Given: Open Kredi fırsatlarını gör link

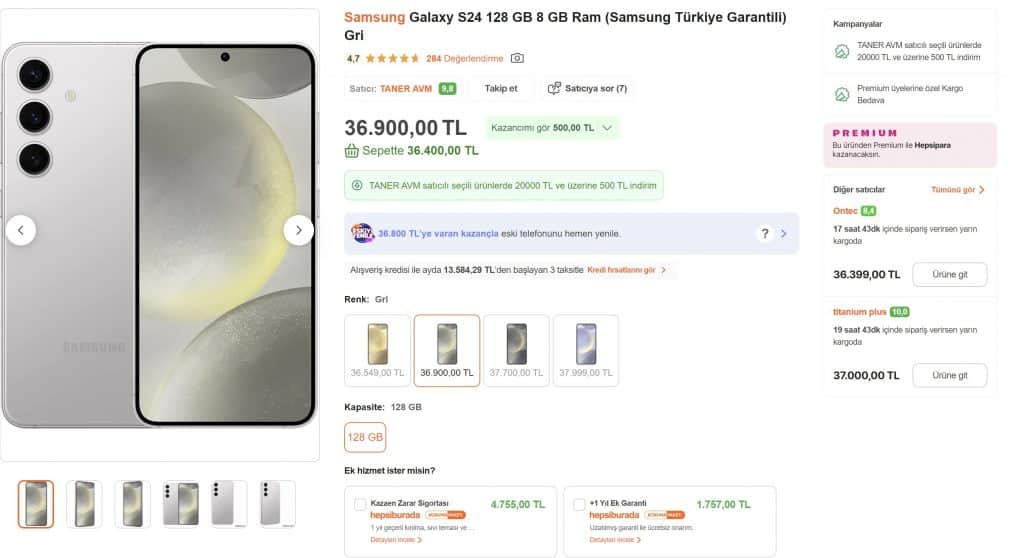Looking at the screenshot, I should [x=626, y=270].
